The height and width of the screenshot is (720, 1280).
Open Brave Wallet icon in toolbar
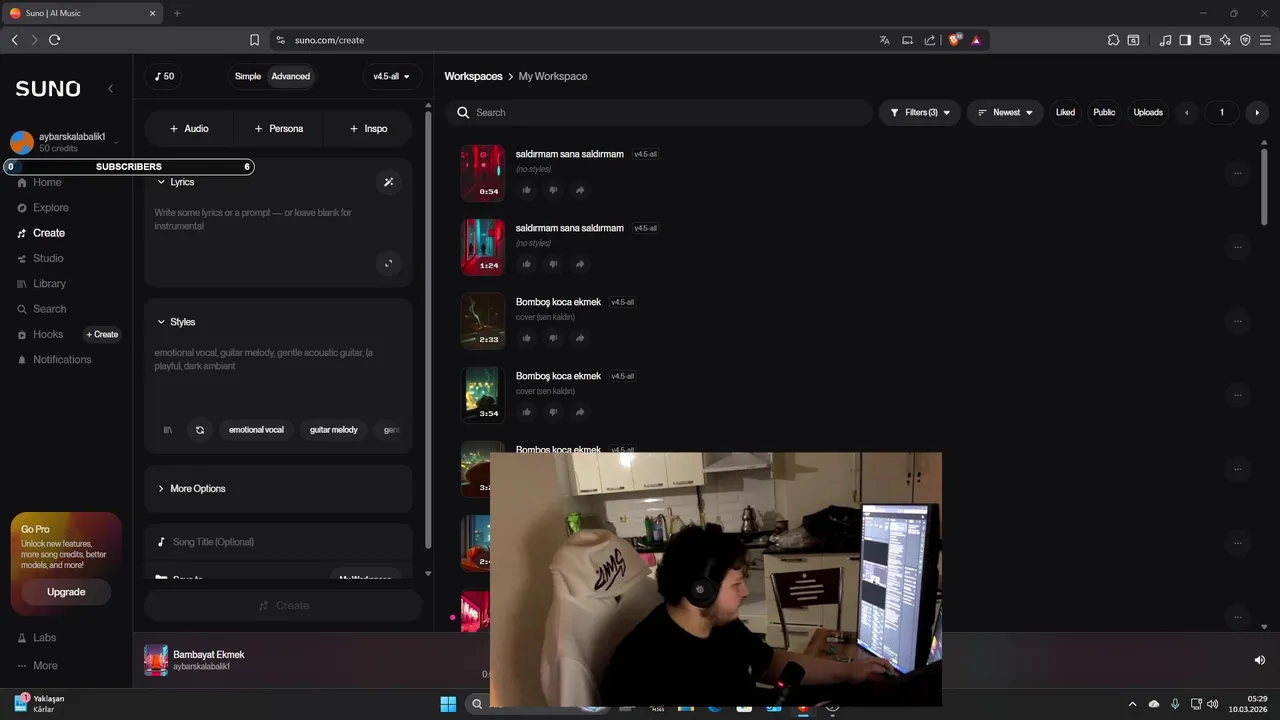click(x=1205, y=40)
